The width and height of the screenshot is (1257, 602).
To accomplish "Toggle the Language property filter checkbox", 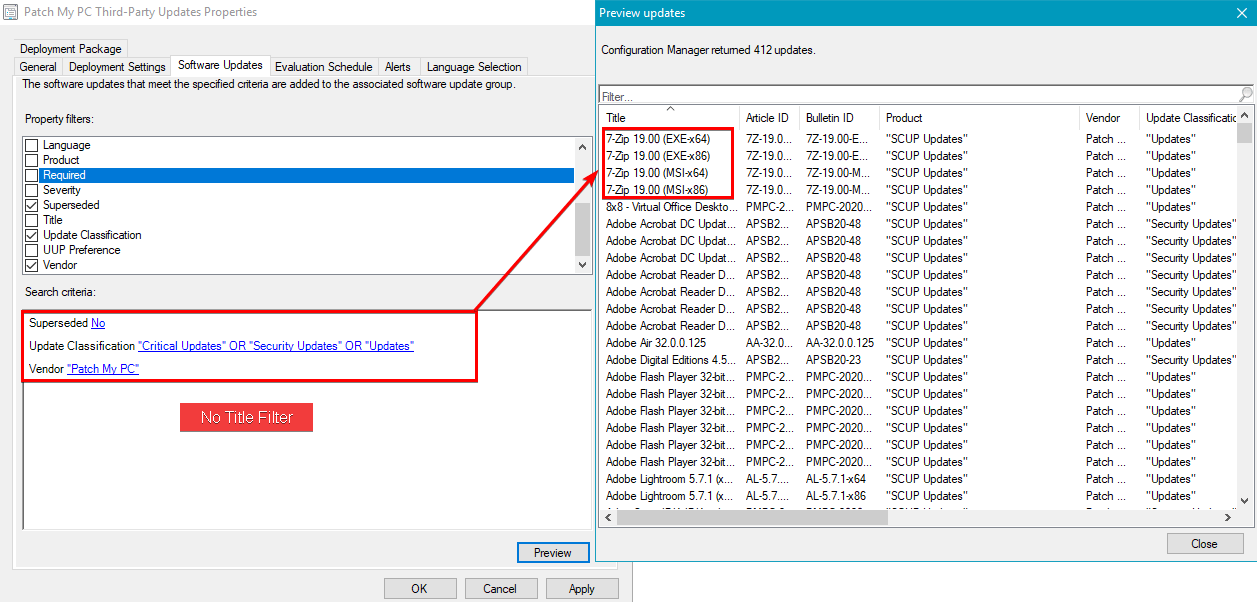I will (x=32, y=145).
